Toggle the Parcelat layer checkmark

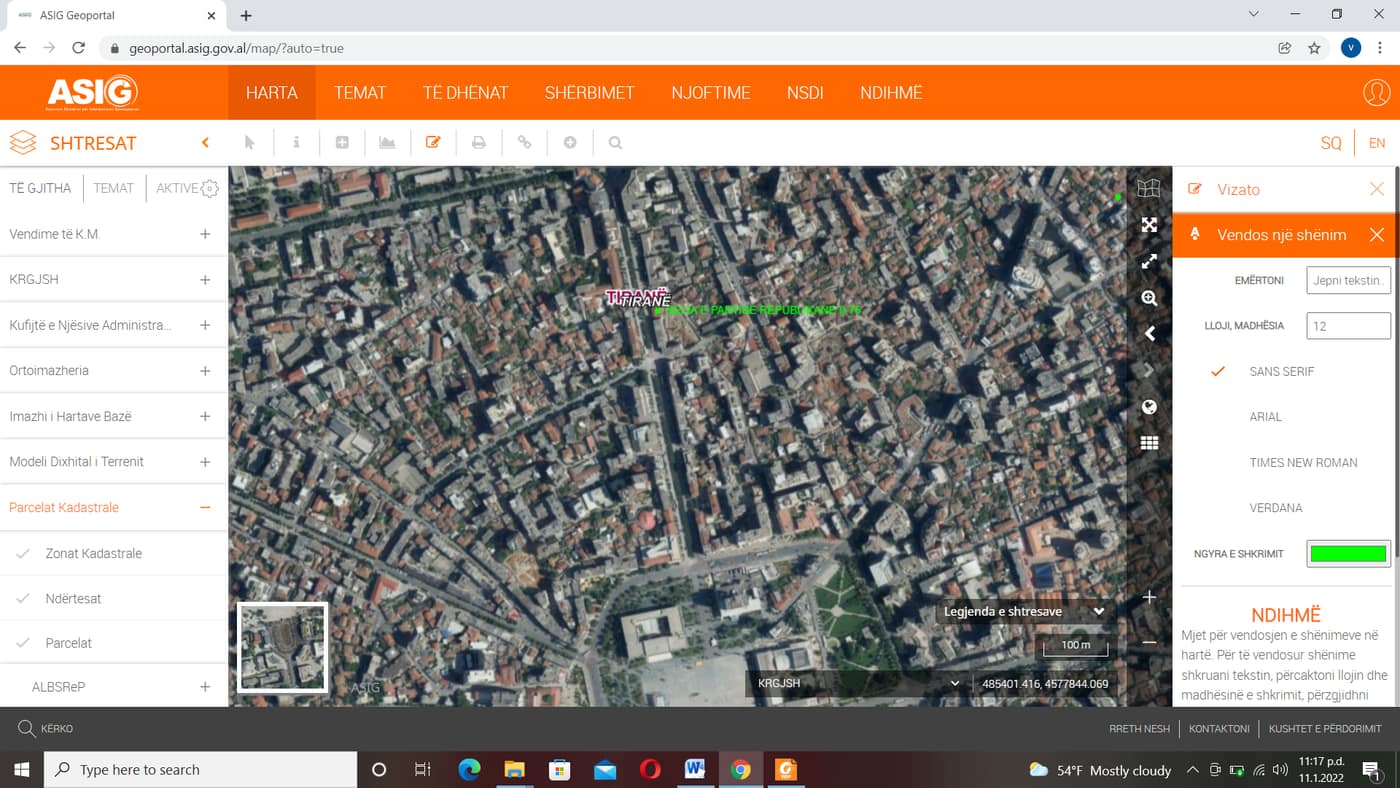(x=23, y=643)
